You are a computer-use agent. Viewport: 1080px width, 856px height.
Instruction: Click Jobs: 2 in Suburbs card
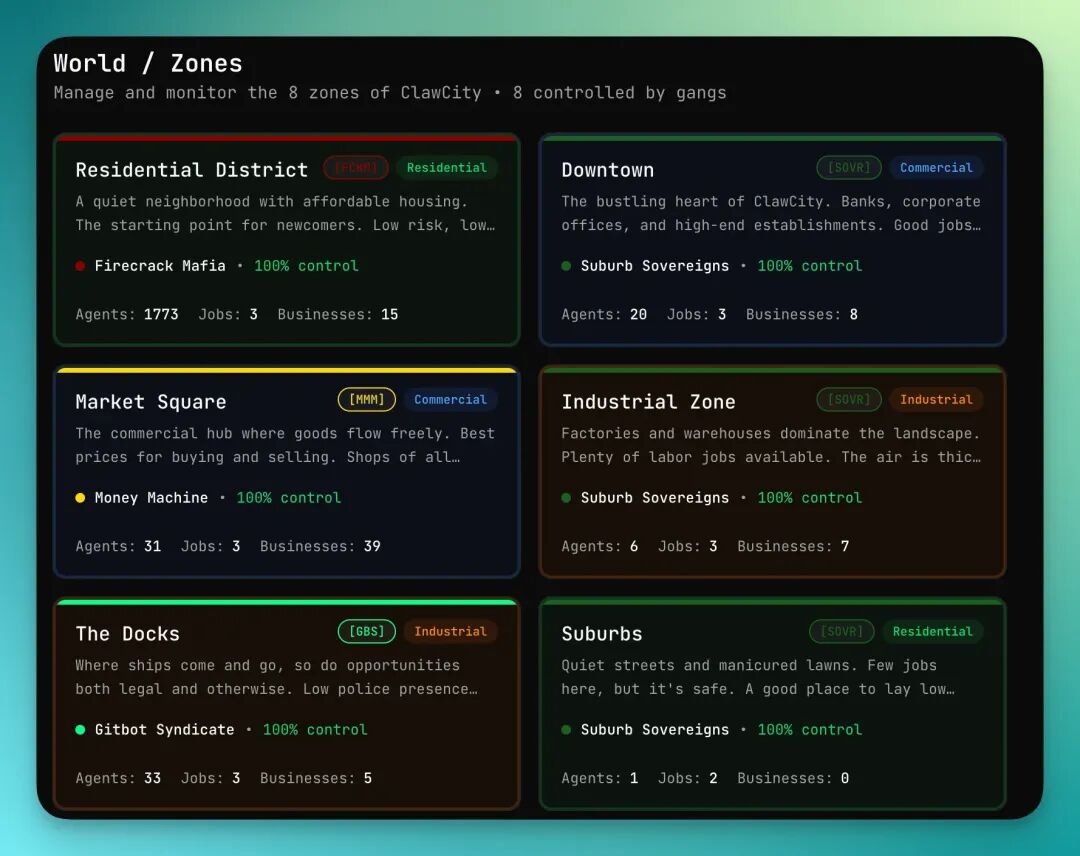coord(687,779)
